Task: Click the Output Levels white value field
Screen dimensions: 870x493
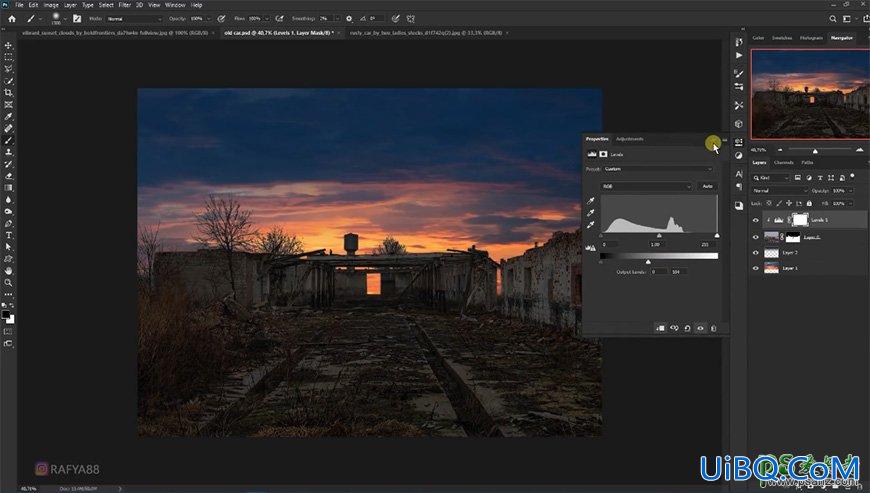Action: (x=678, y=272)
